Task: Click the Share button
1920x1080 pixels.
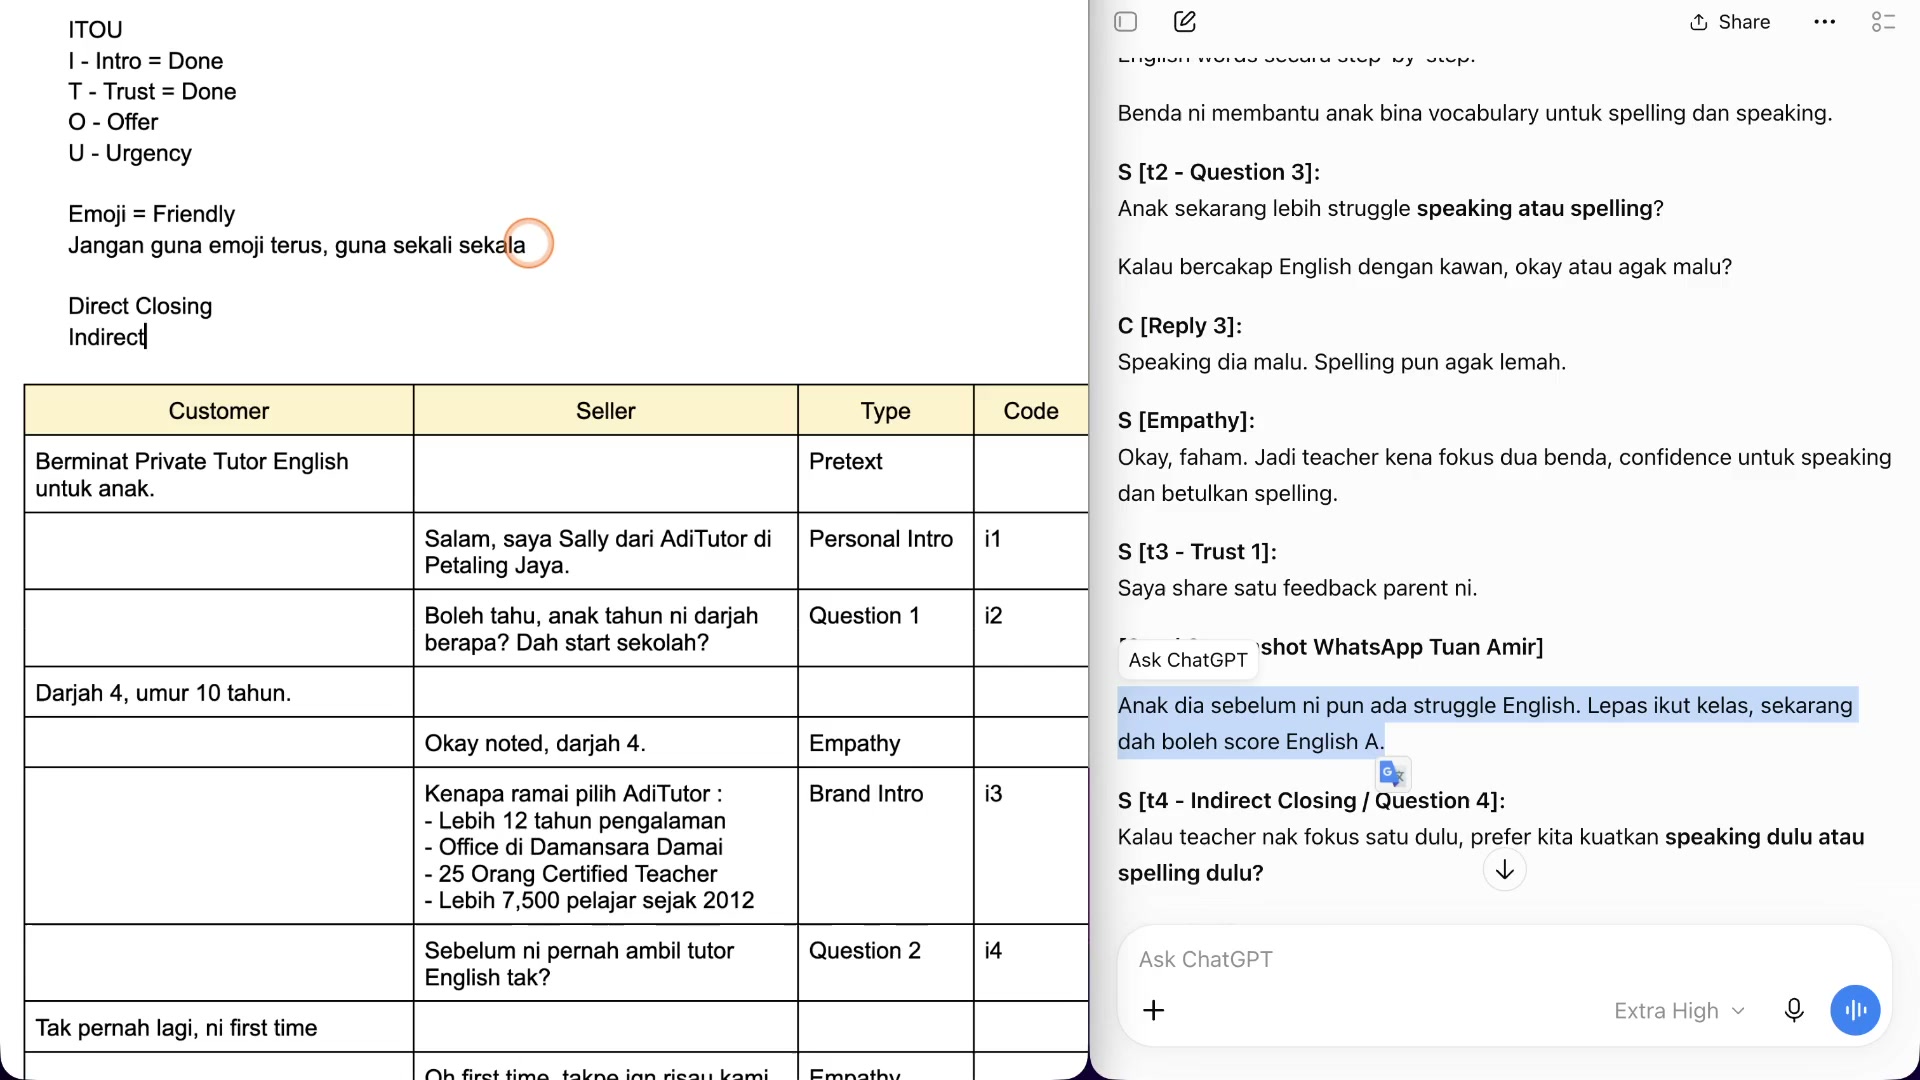Action: tap(1730, 22)
